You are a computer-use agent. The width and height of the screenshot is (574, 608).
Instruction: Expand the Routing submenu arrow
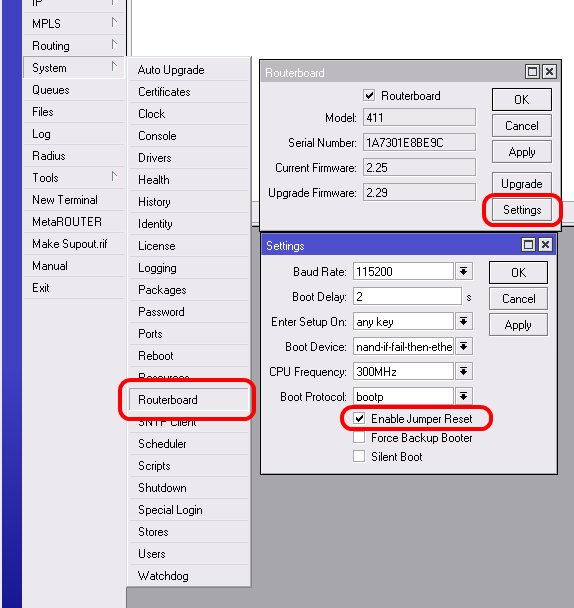click(114, 45)
